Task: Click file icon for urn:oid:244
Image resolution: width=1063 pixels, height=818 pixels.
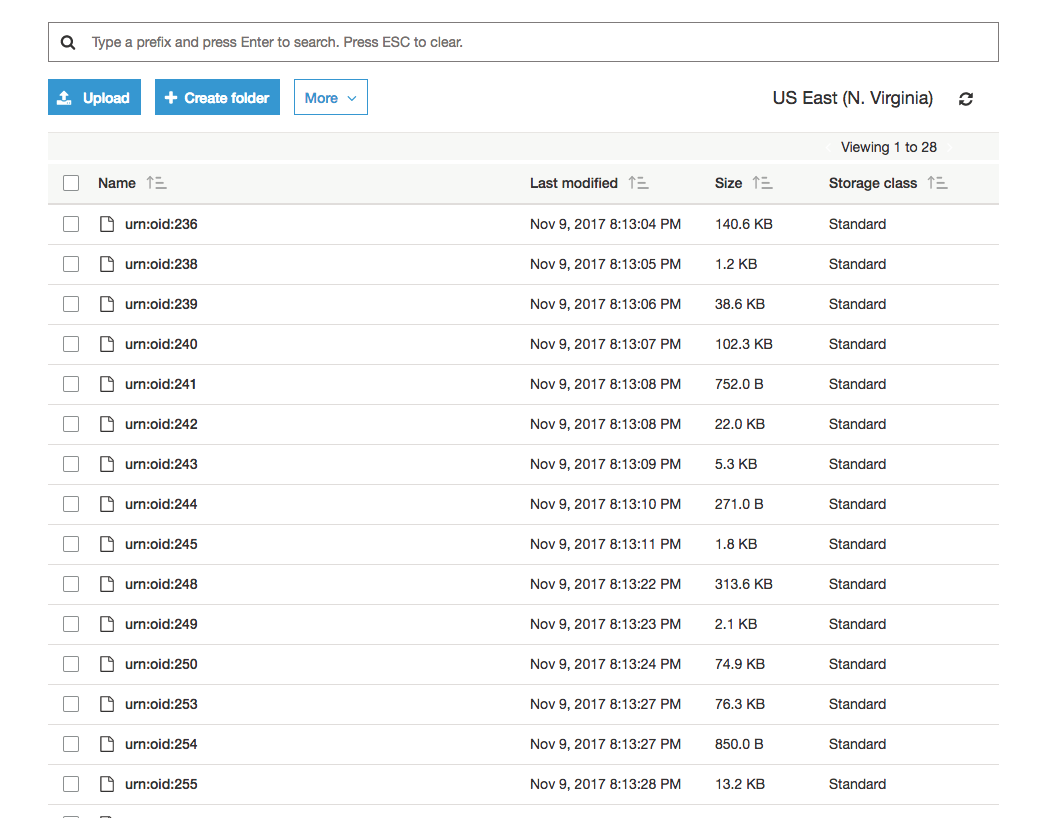Action: pos(106,504)
